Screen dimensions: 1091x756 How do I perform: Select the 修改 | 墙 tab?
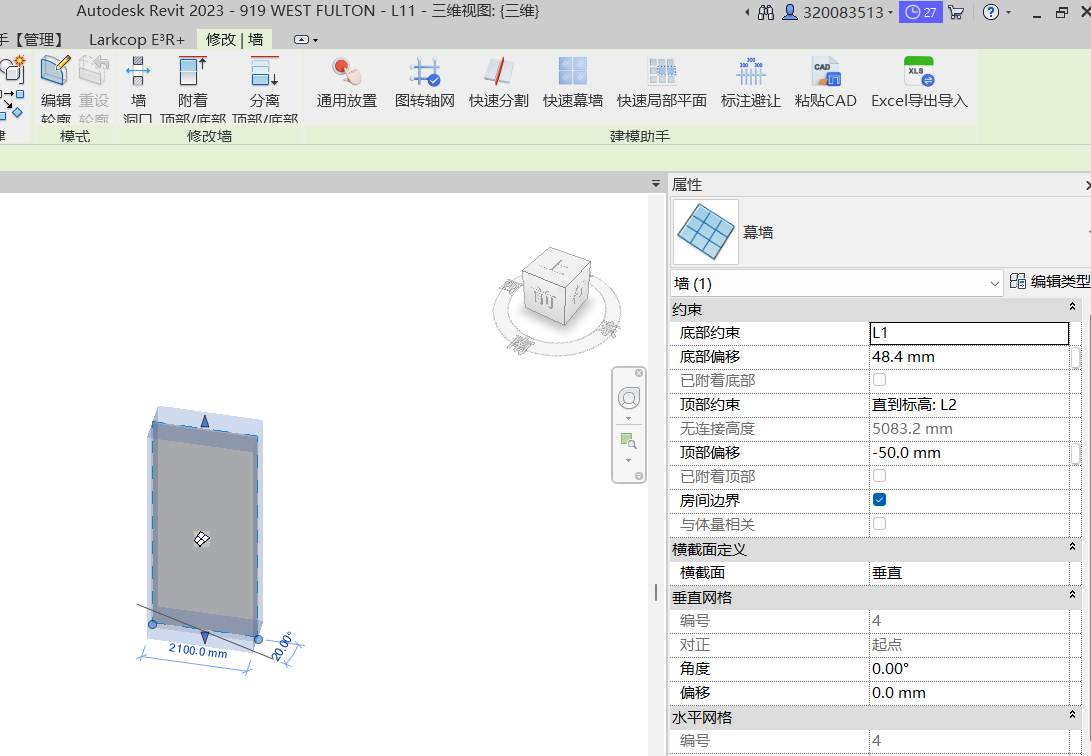click(x=235, y=40)
